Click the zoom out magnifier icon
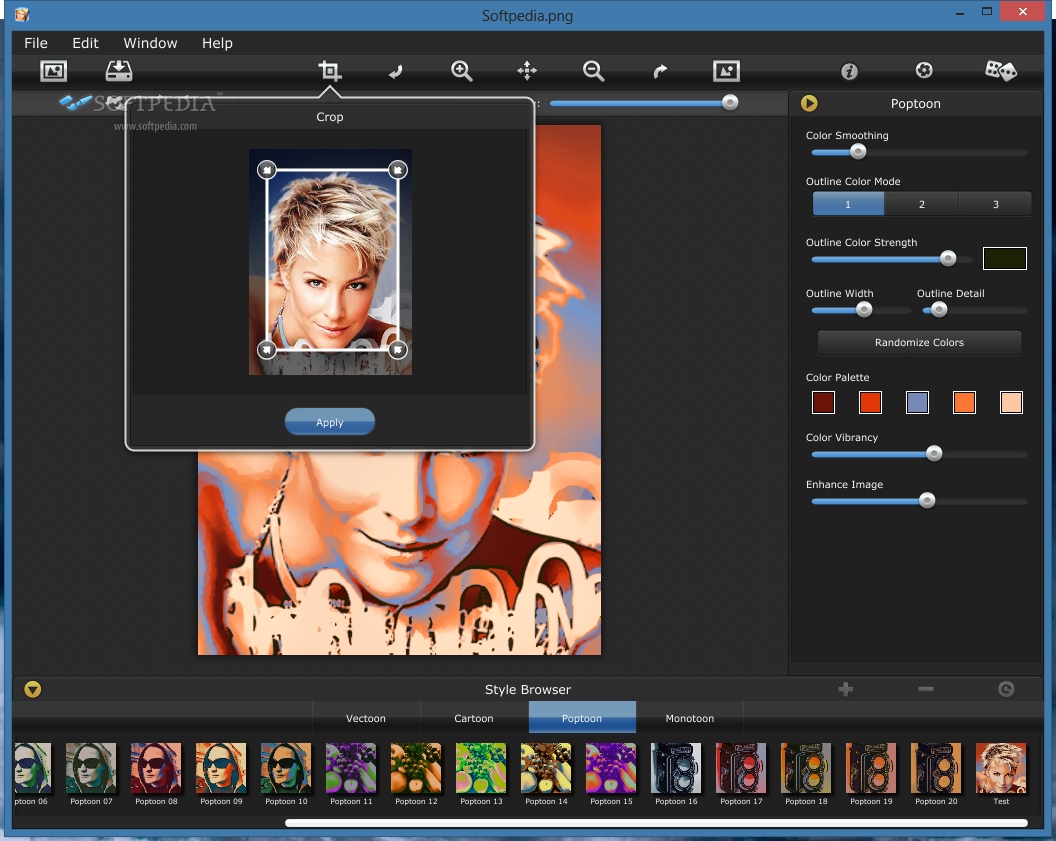Screen dimensions: 1056x841 (x=593, y=71)
